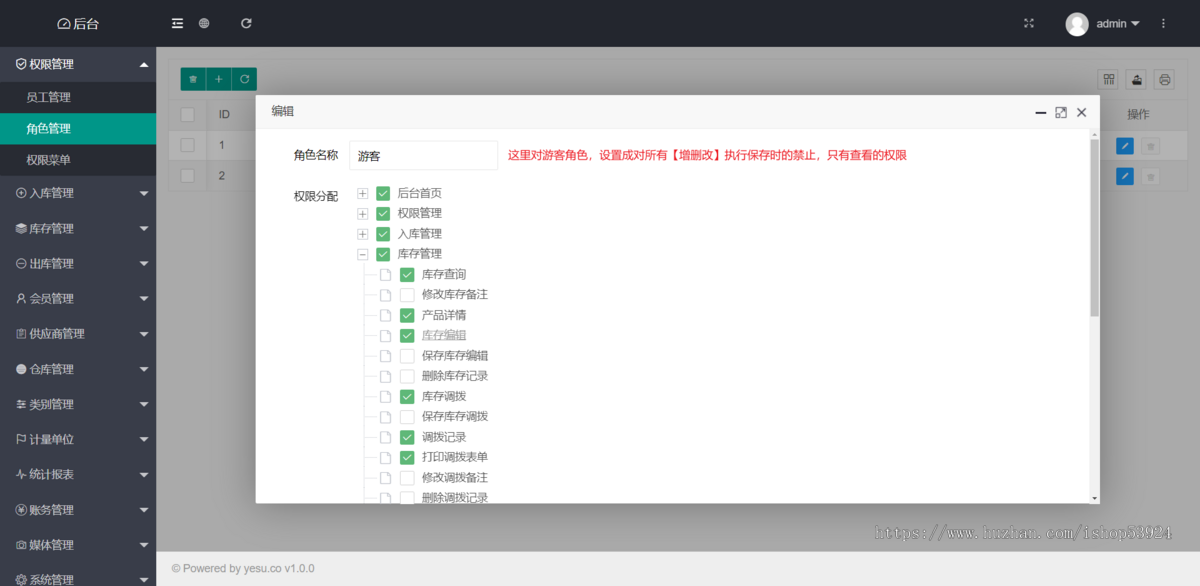Click the fullscreen icon in the header
The image size is (1200, 586).
[x=1029, y=22]
